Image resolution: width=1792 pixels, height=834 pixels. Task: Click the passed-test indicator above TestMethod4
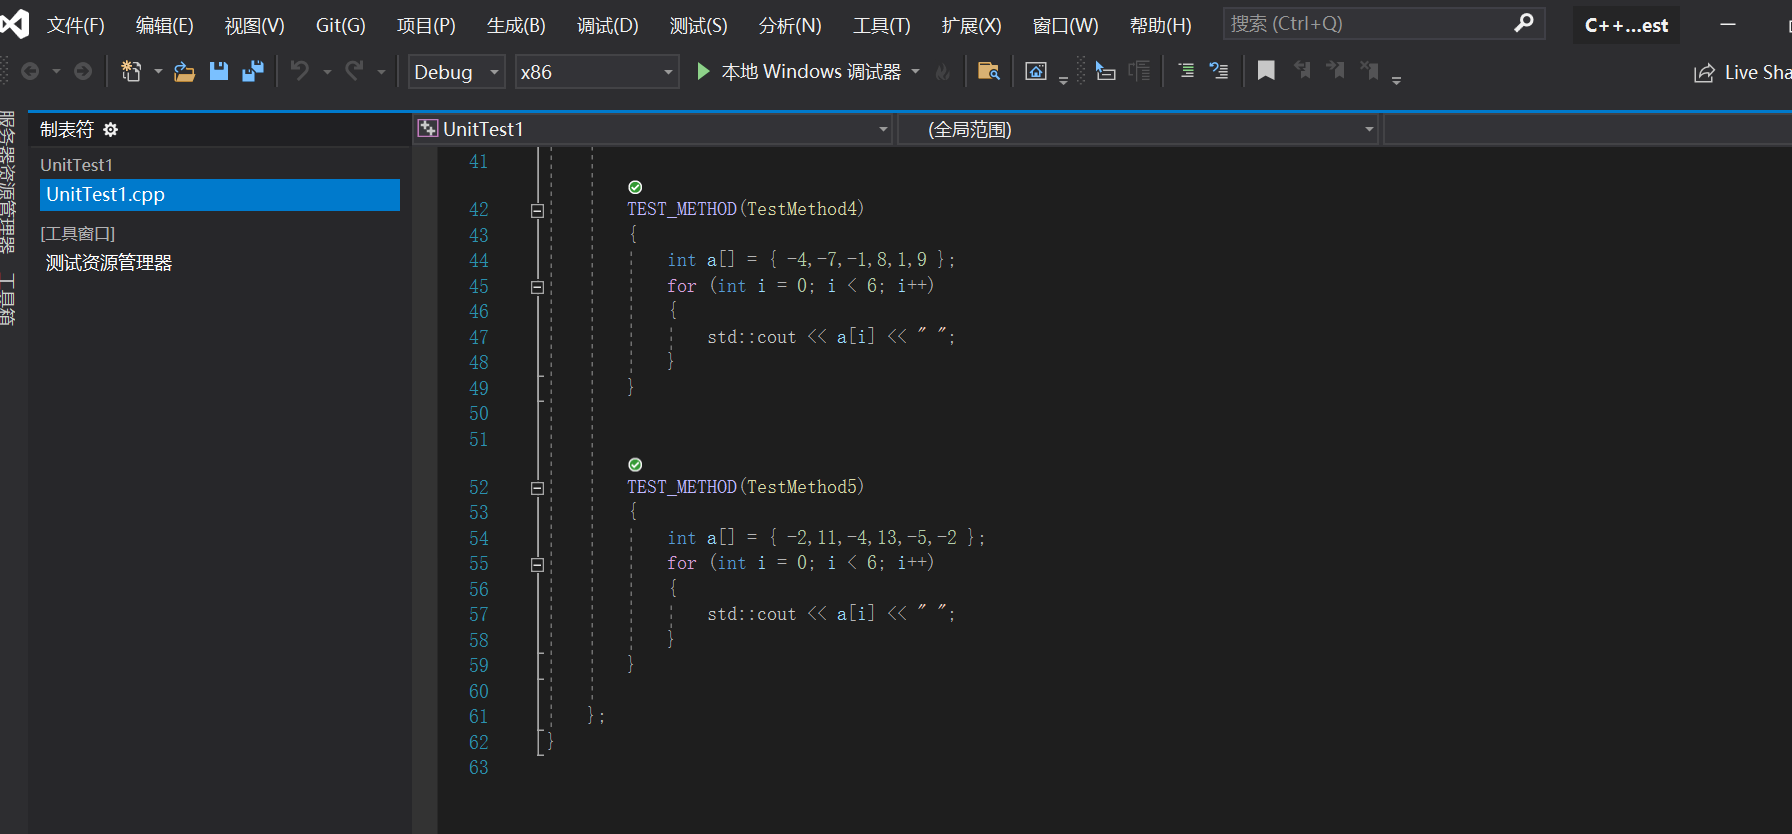click(x=635, y=187)
